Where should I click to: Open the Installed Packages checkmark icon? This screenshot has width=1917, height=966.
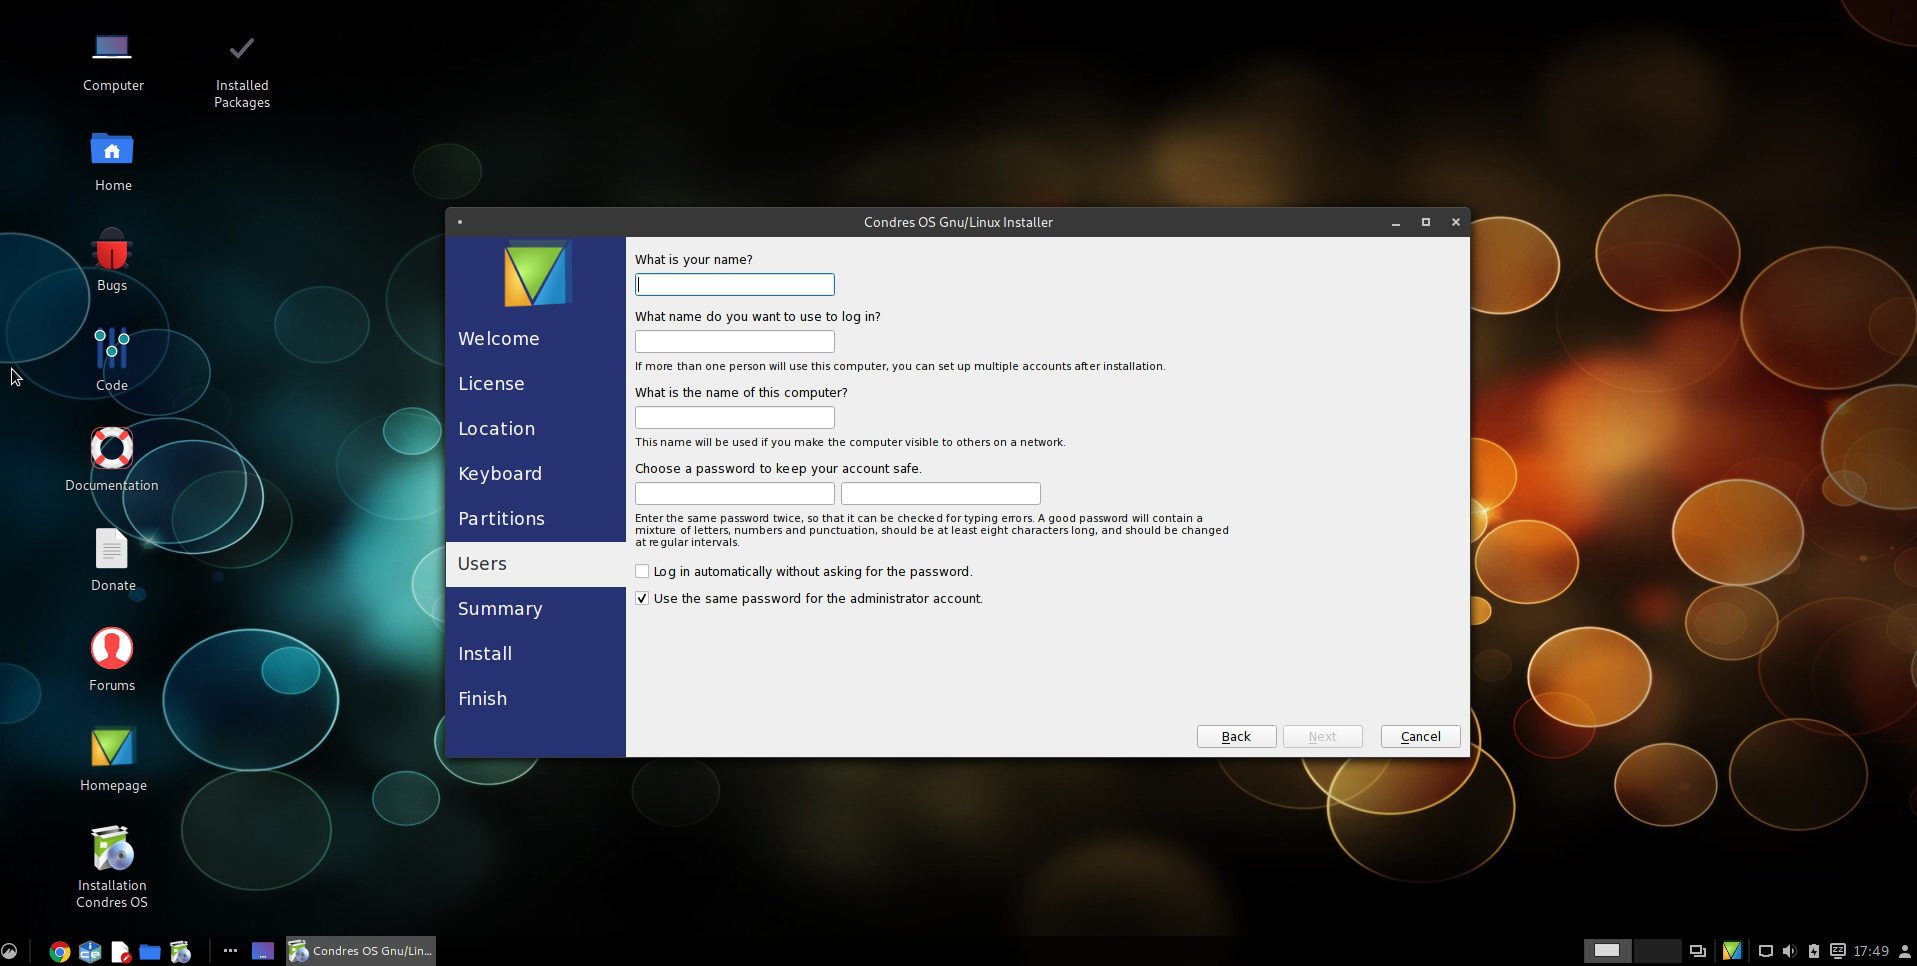point(242,49)
